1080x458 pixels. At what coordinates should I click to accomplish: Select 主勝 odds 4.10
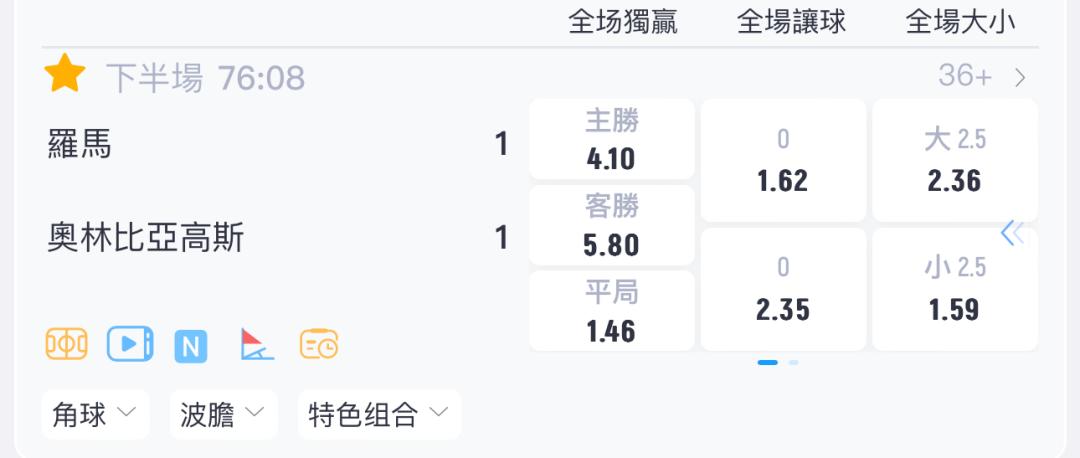click(612, 139)
